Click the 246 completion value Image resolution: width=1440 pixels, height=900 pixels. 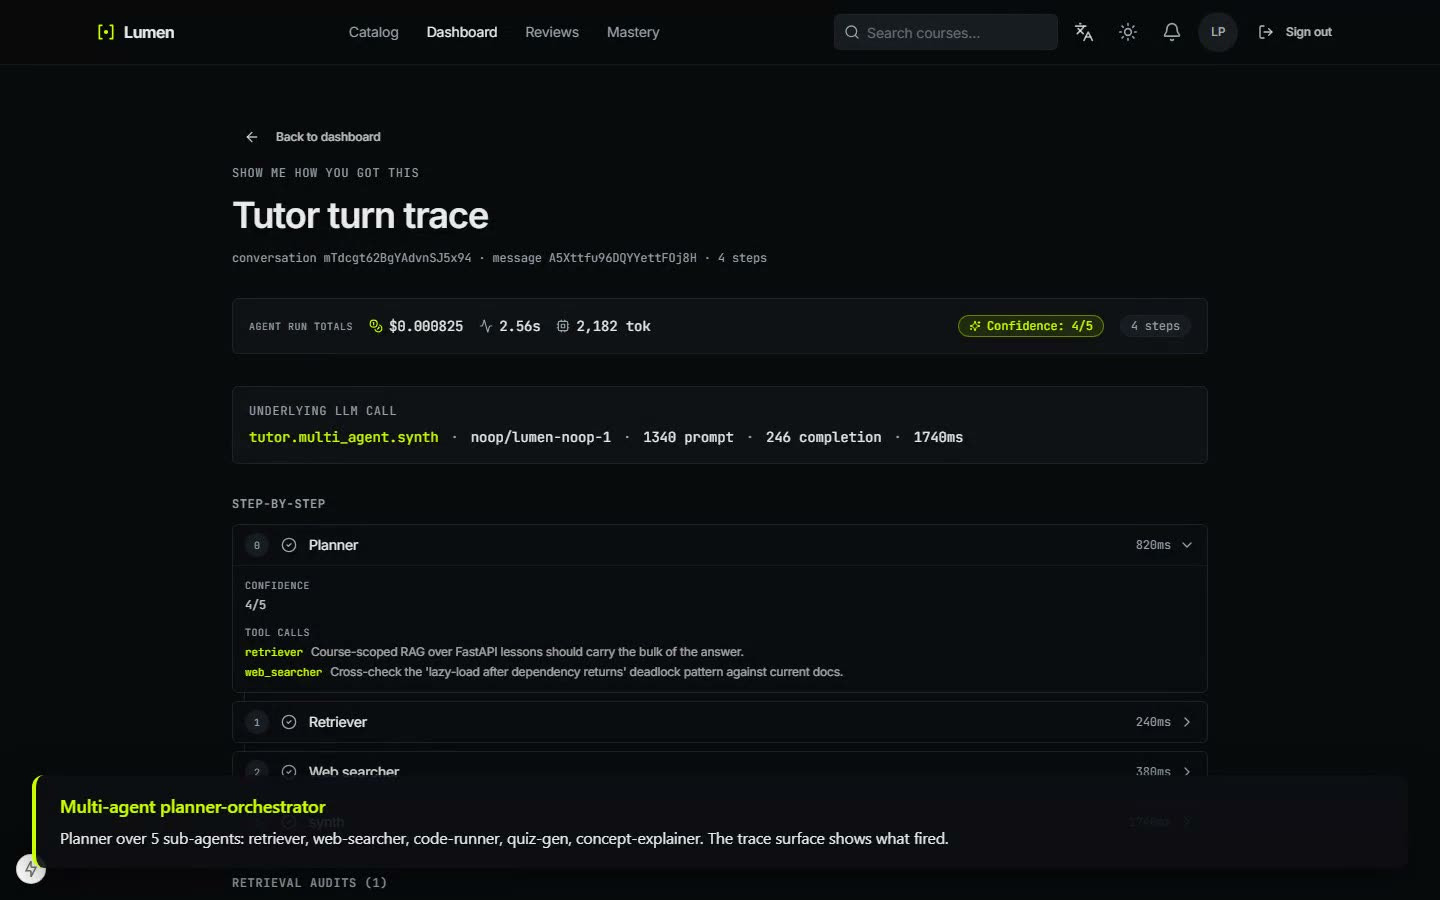coord(823,437)
